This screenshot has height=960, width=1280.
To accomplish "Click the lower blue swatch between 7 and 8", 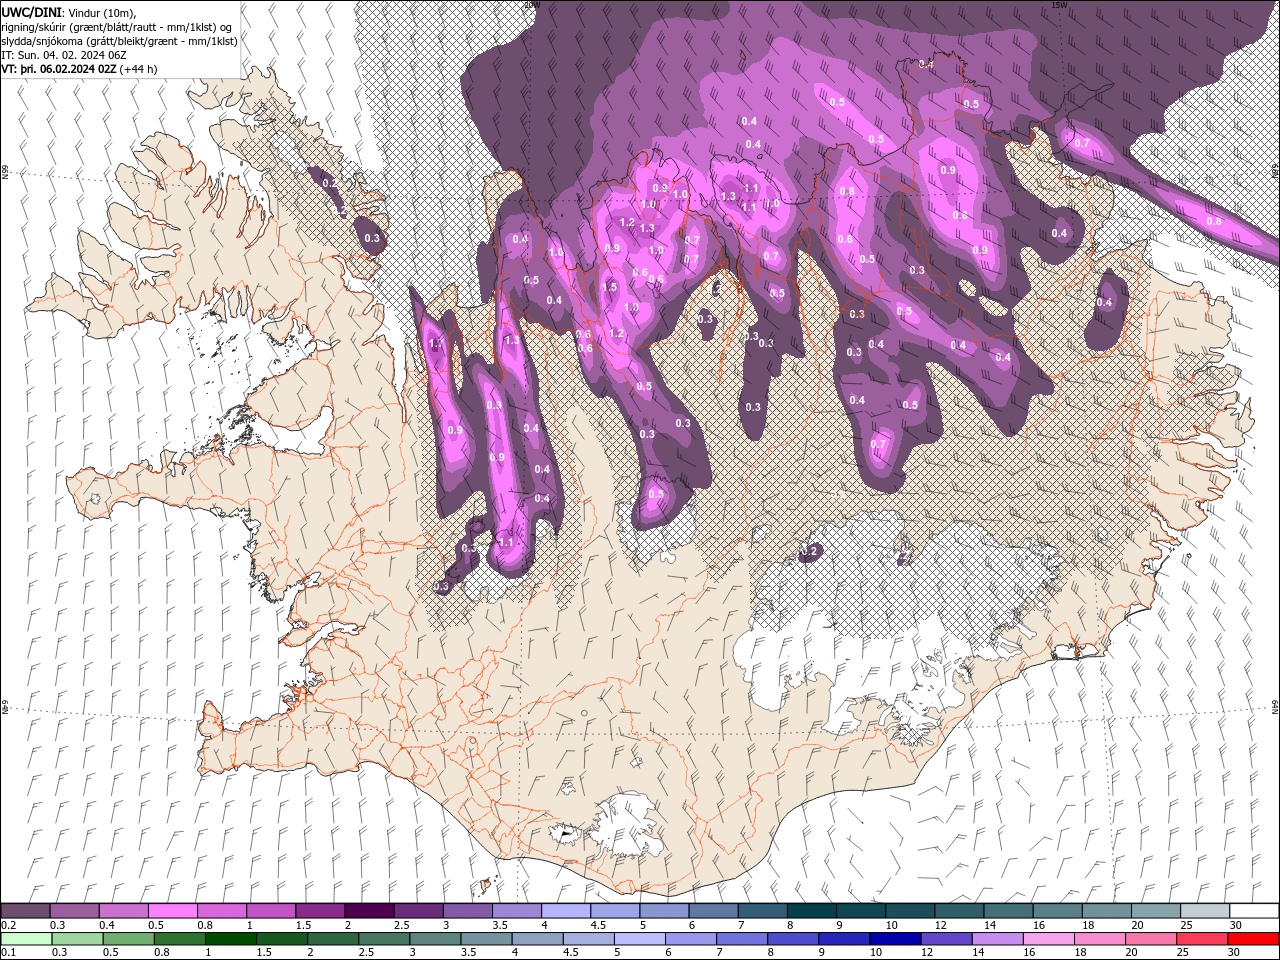I will coord(742,939).
